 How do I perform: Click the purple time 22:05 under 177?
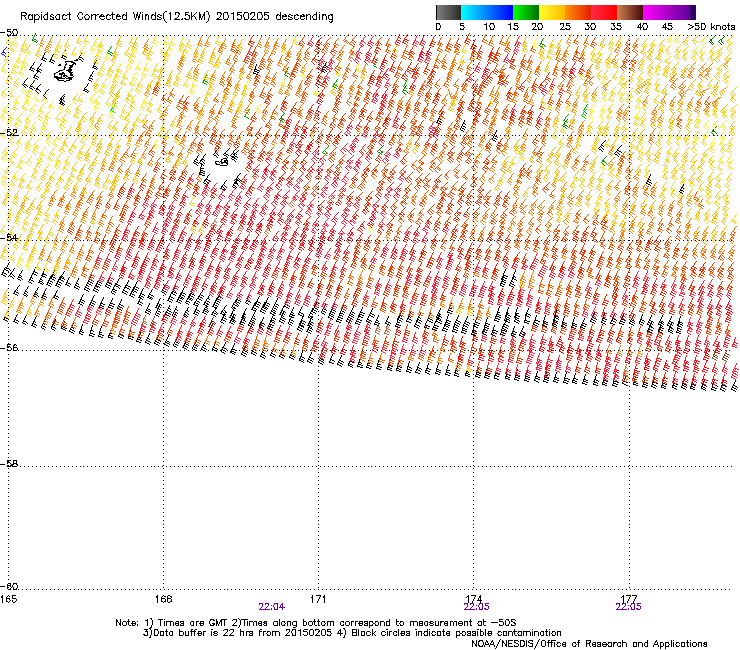[x=628, y=607]
